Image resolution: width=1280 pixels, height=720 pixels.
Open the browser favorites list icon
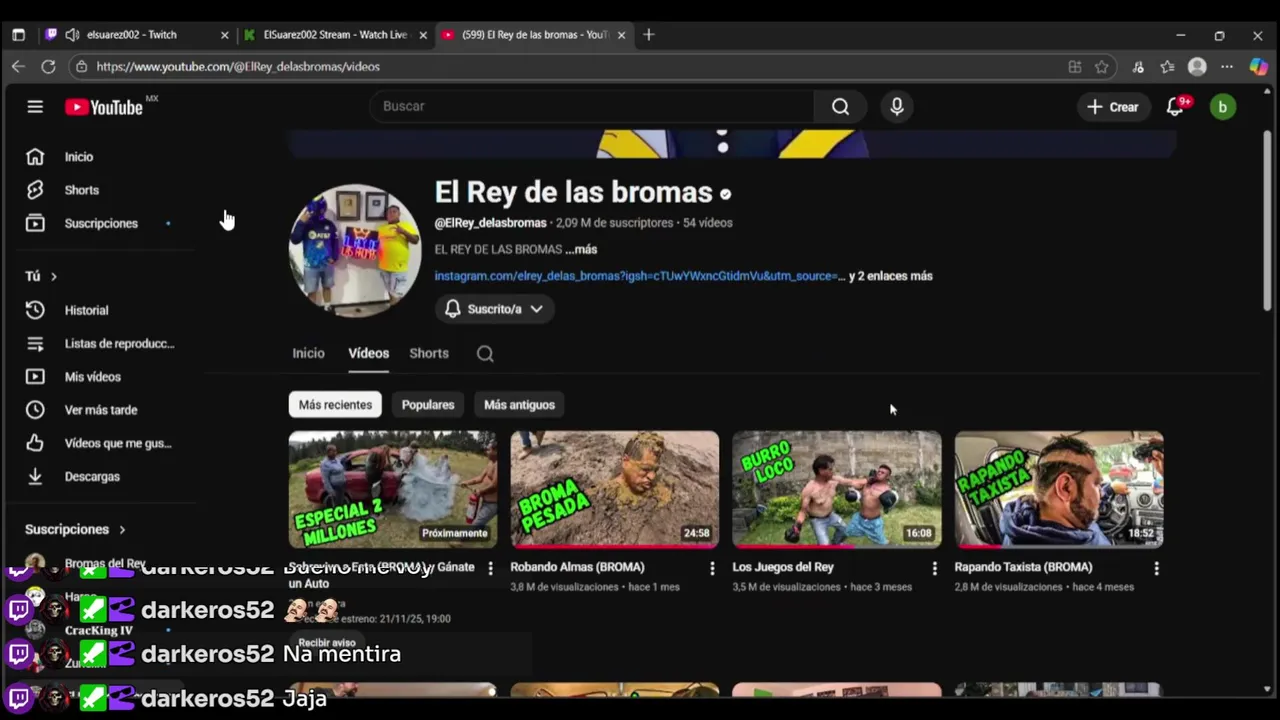tap(1167, 67)
